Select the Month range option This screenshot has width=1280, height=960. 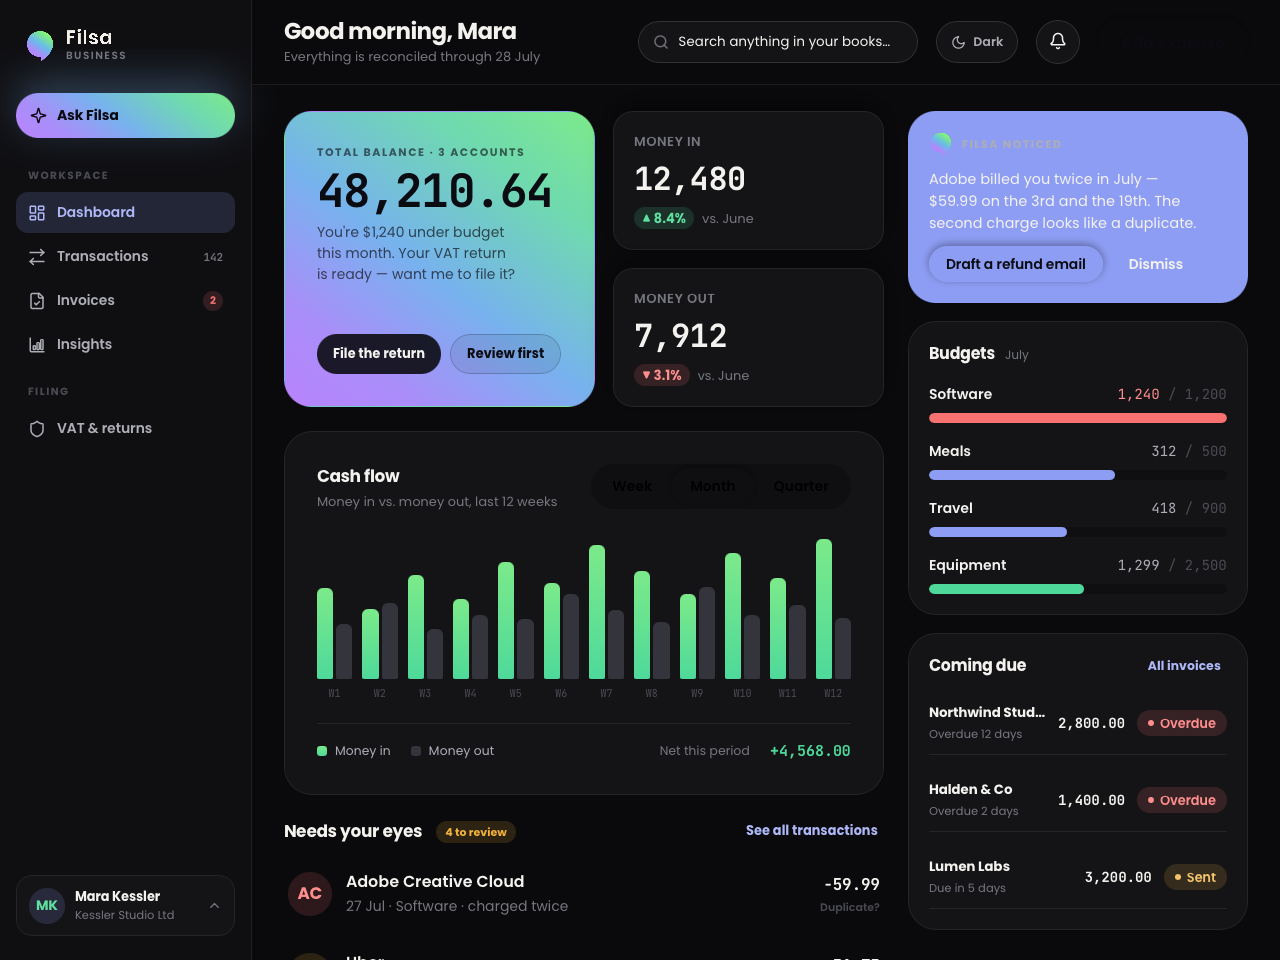pos(712,486)
